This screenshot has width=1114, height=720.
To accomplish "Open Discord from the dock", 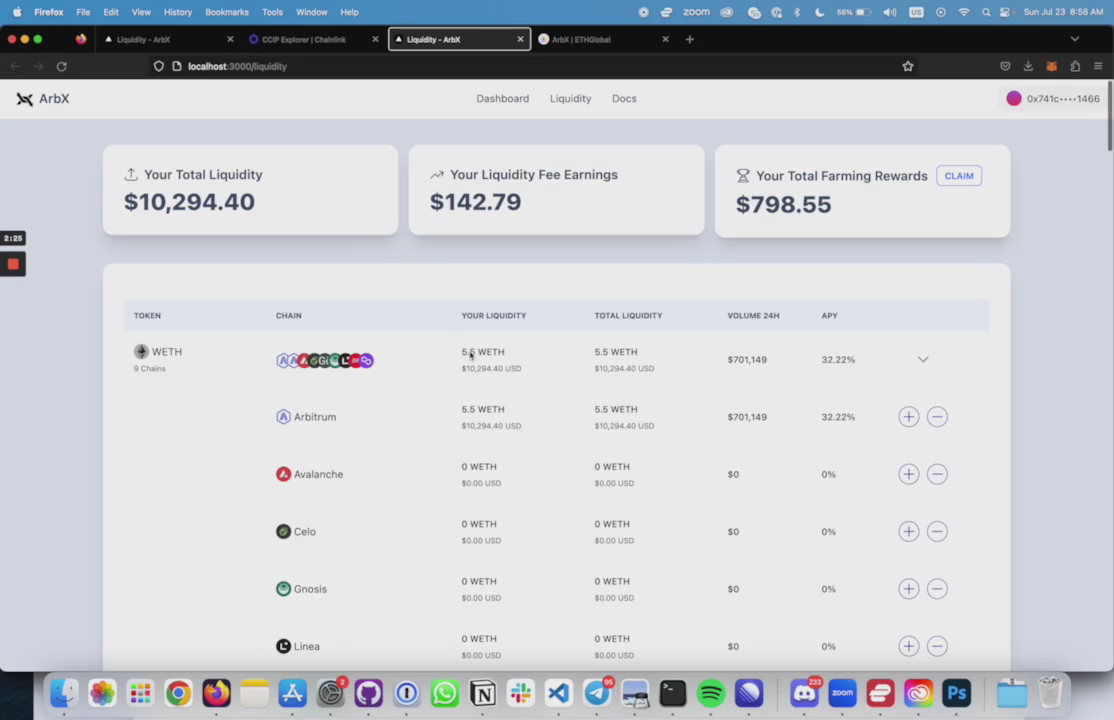I will 804,693.
